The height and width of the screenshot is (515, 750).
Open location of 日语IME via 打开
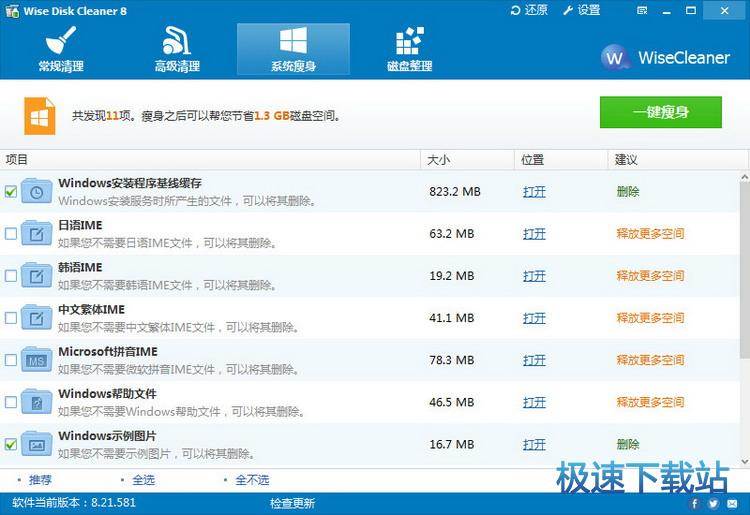click(x=534, y=234)
